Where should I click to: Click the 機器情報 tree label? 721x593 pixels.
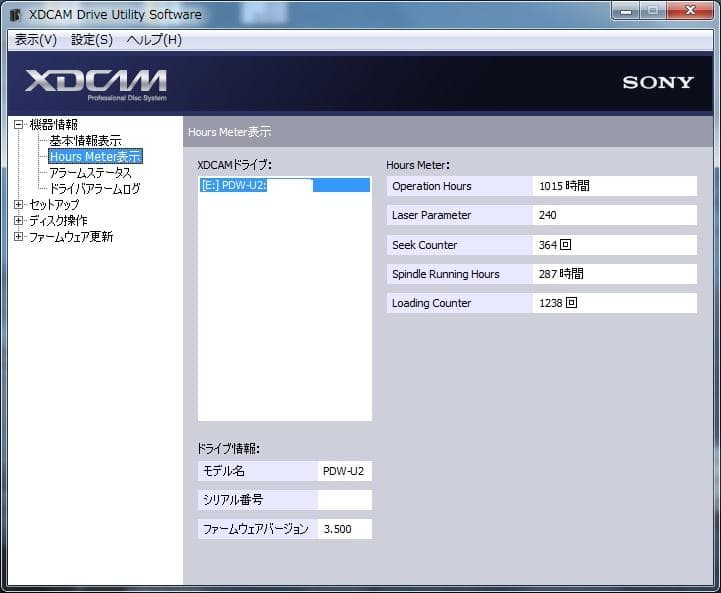point(53,125)
